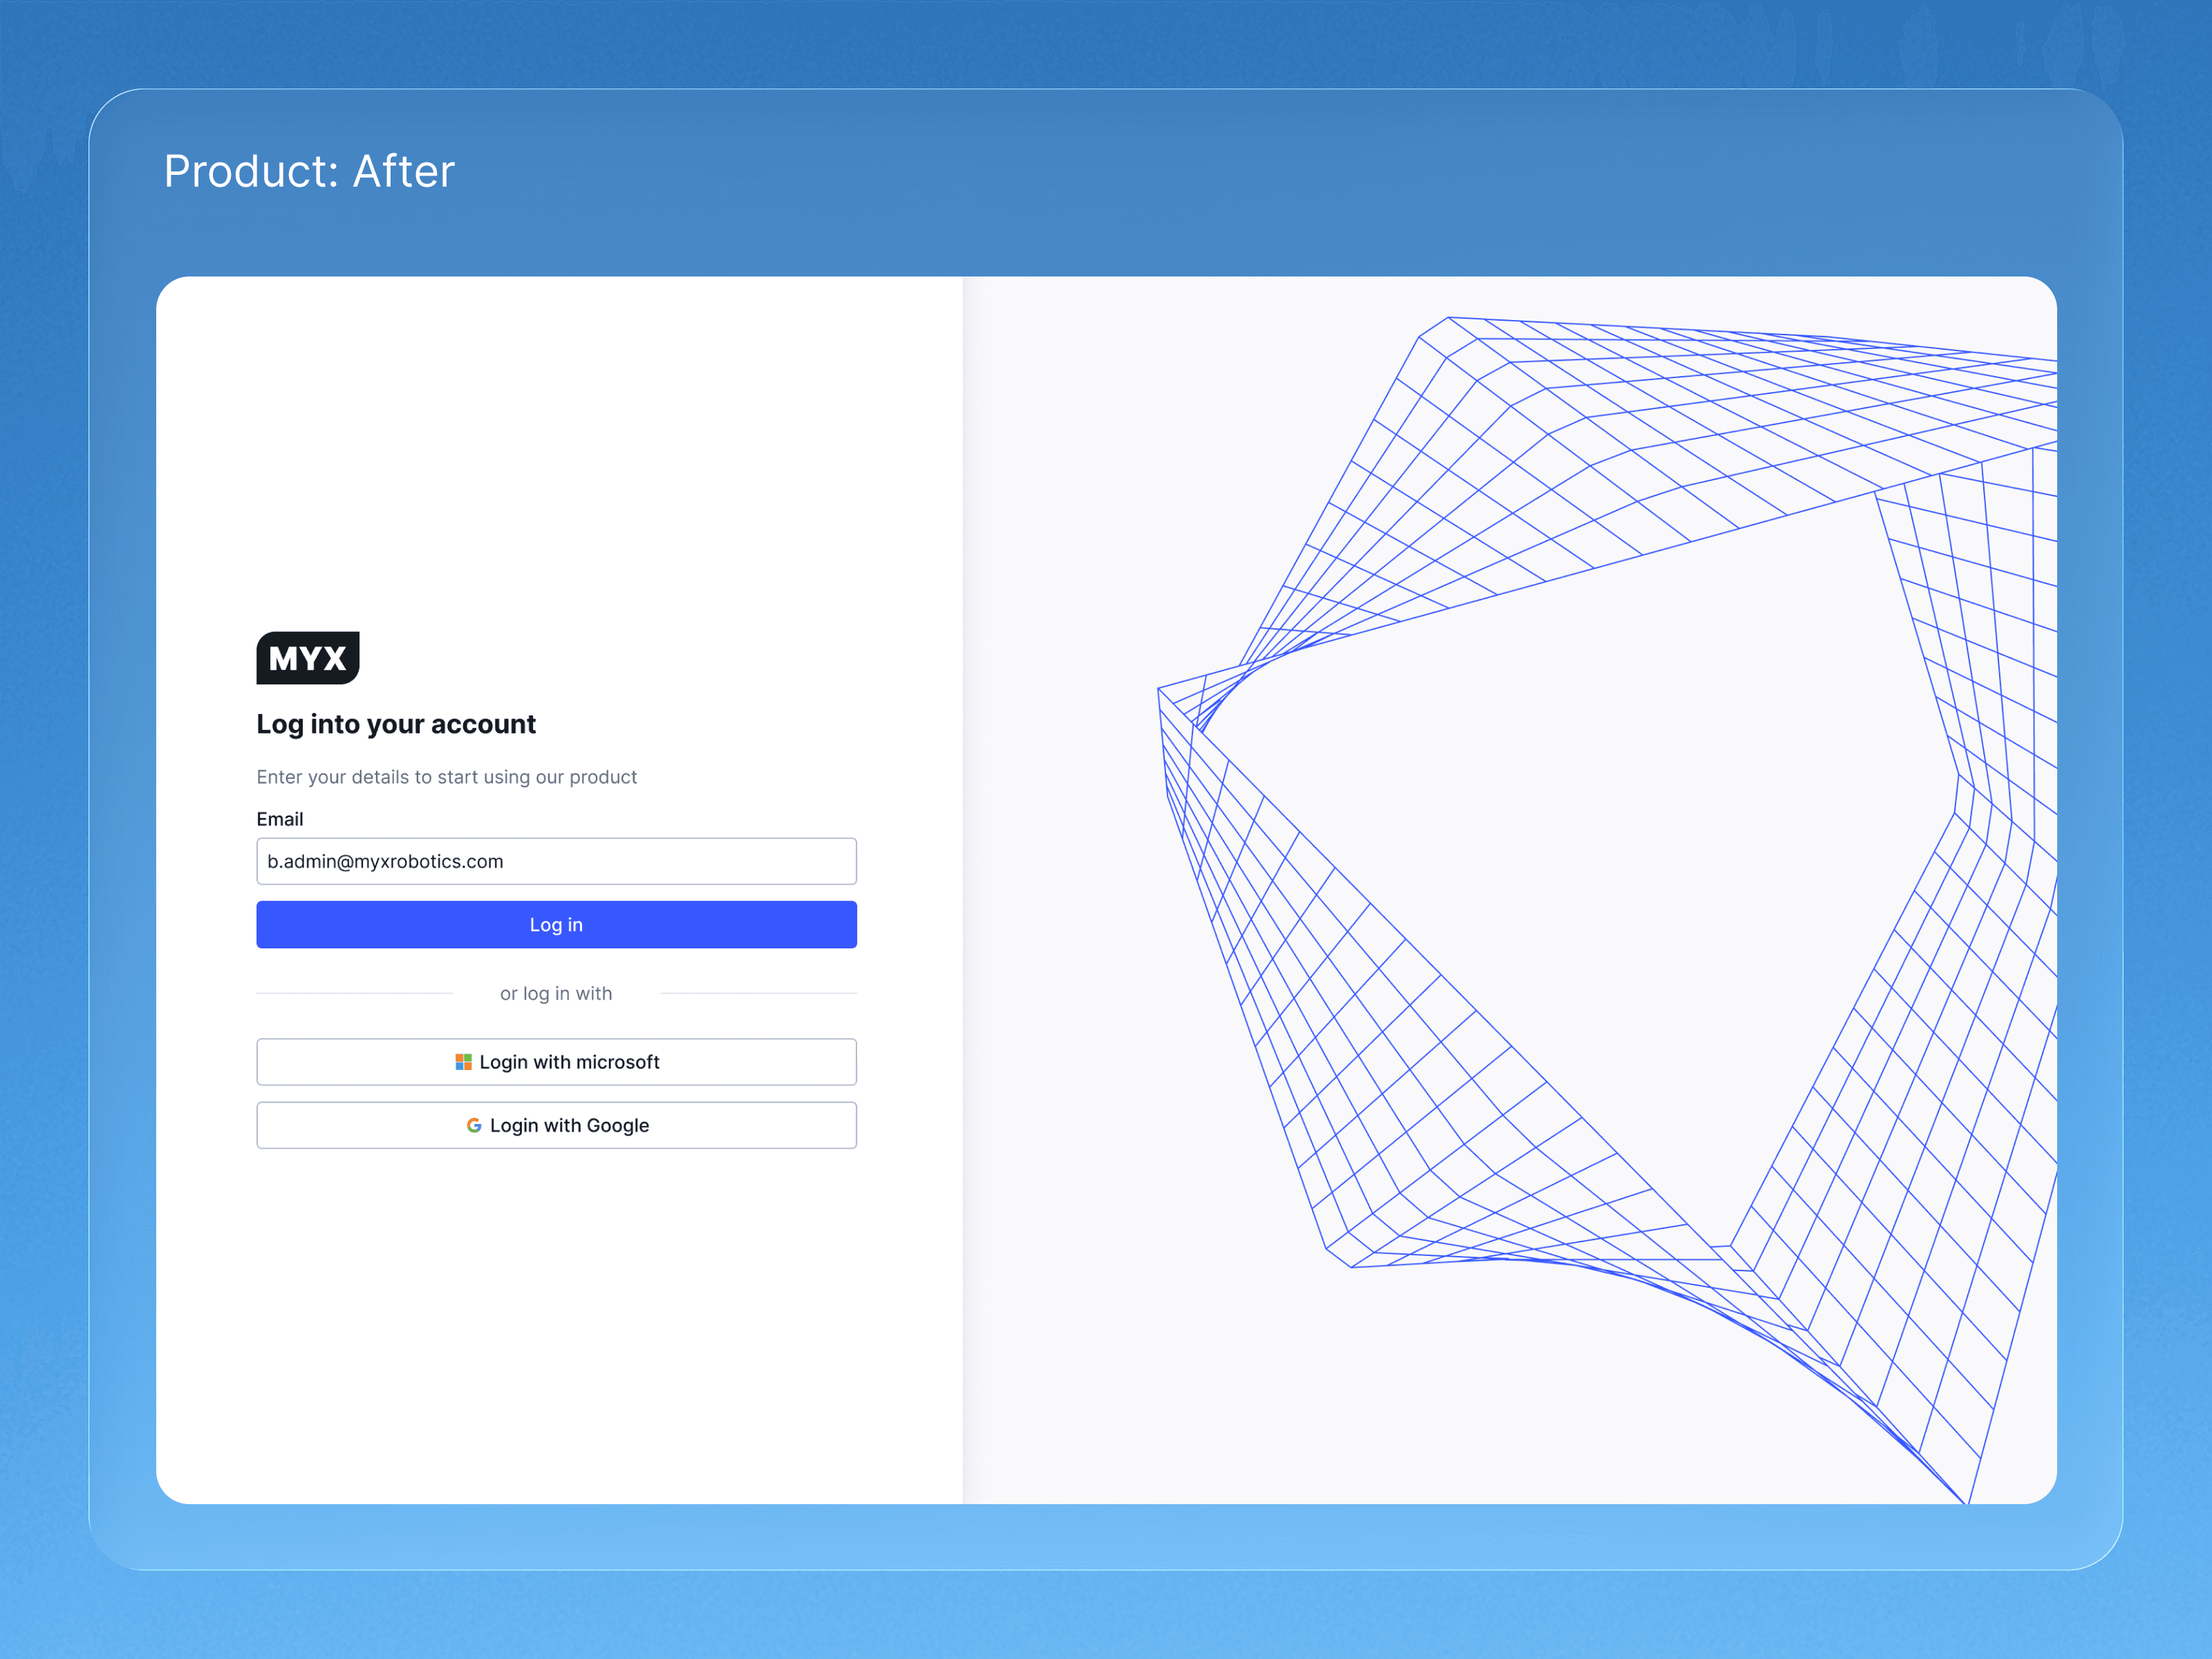Click the b.admin@myxrobotics.com address text
Screen dimensions: 2212x1659
pos(385,861)
